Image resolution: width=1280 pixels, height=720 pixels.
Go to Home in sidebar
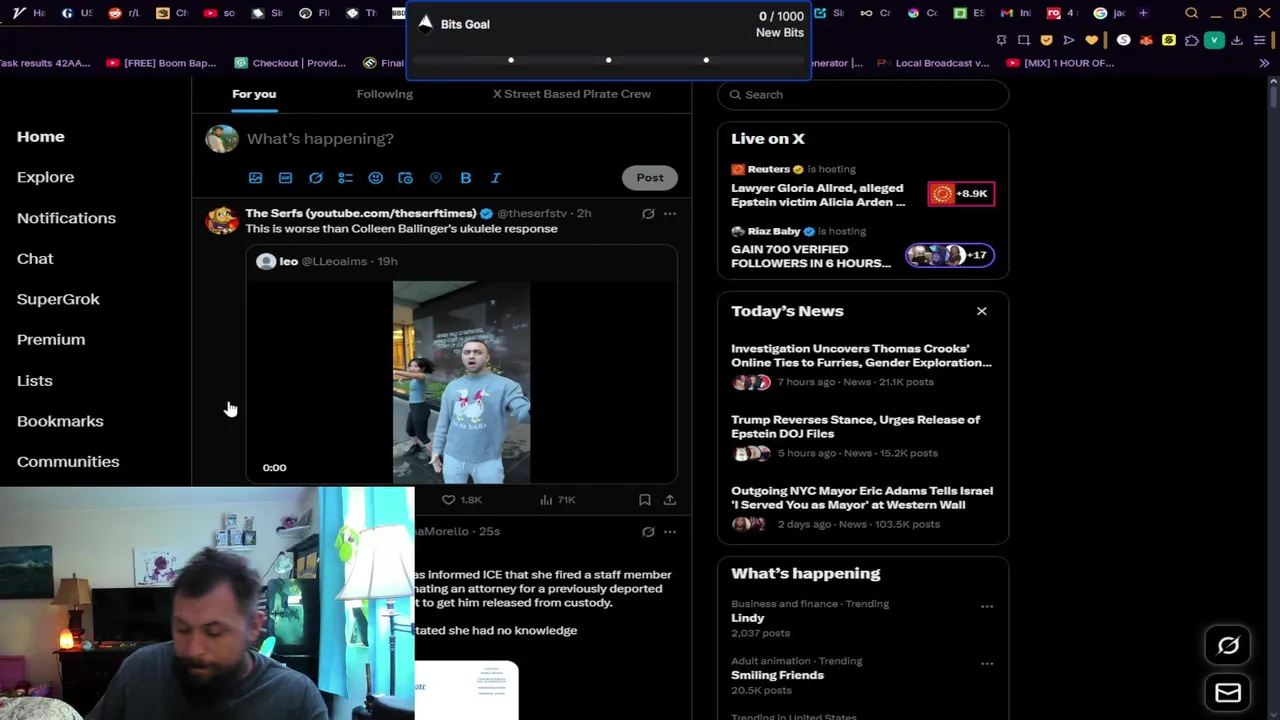pyautogui.click(x=41, y=137)
